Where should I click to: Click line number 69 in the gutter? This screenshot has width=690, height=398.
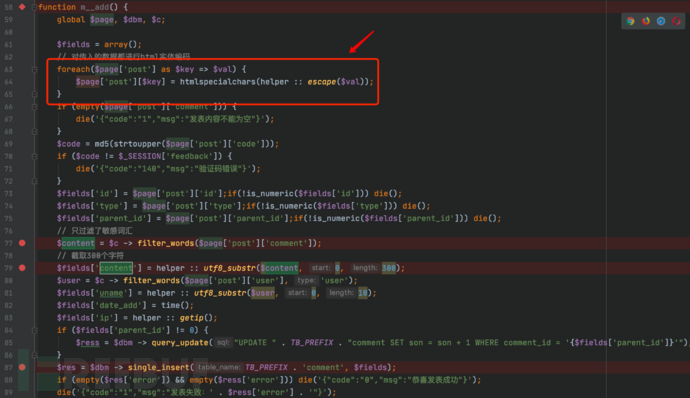tap(8, 144)
